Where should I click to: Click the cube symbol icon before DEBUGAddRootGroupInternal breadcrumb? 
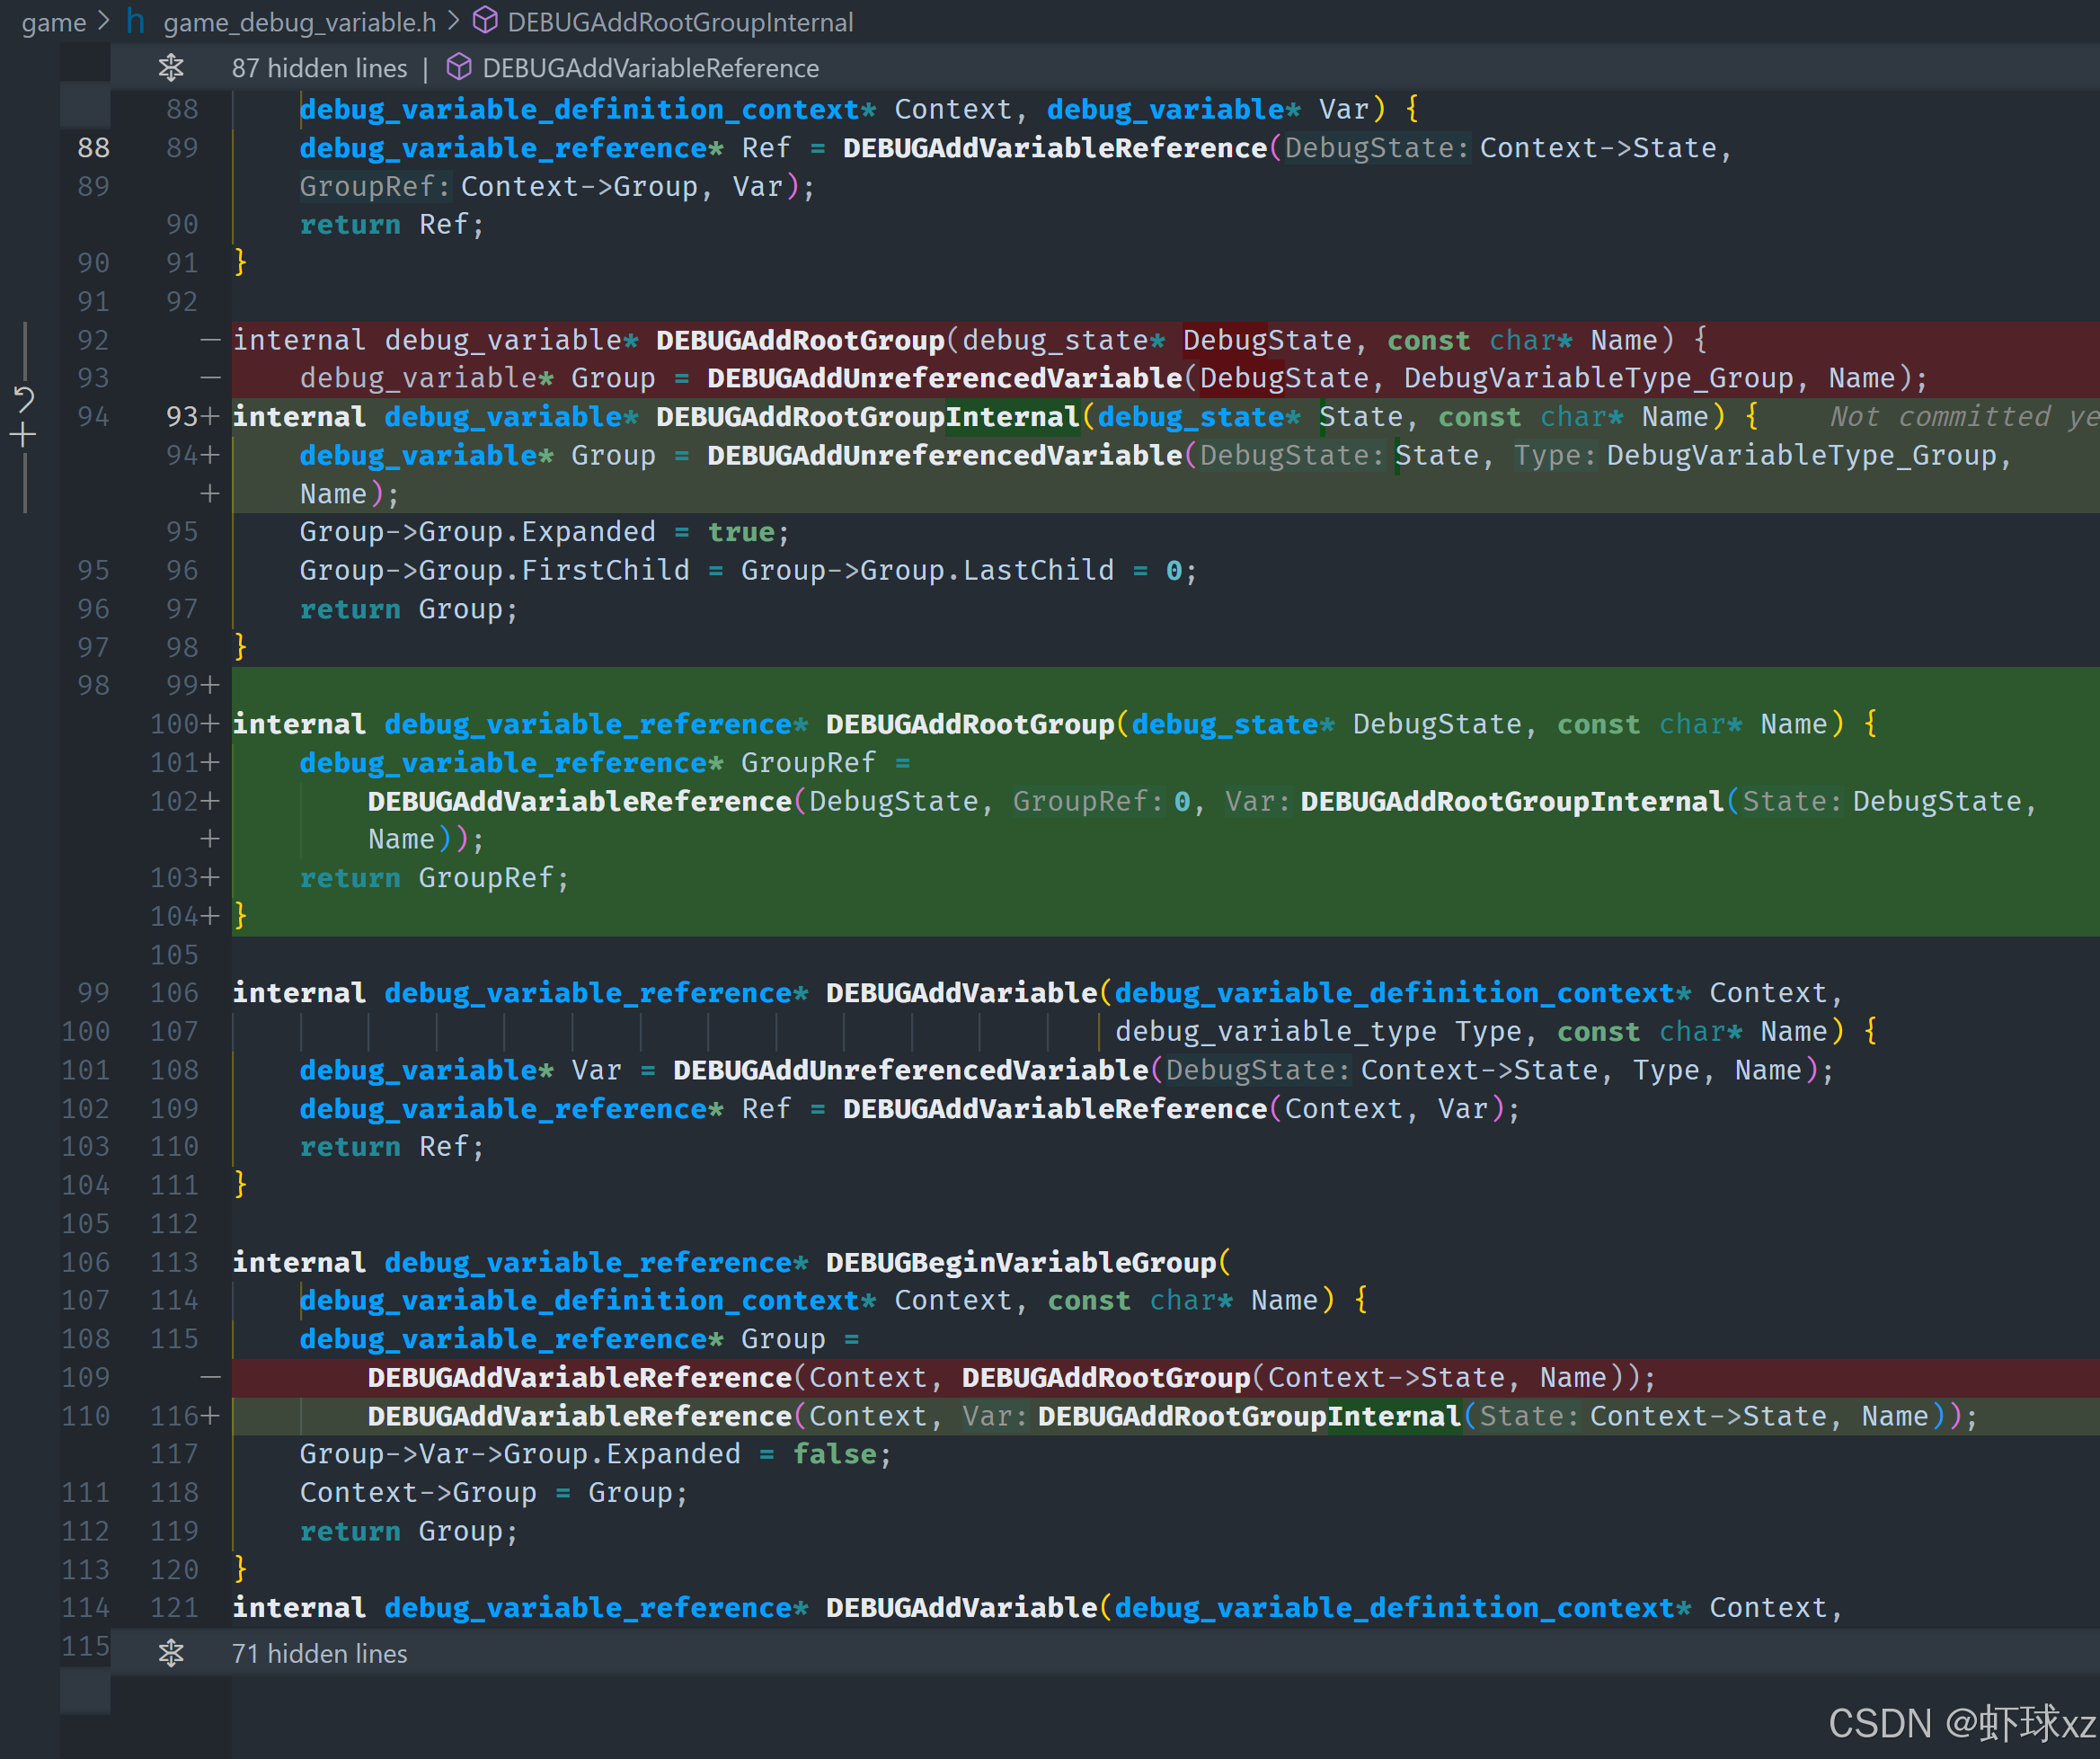click(x=485, y=21)
